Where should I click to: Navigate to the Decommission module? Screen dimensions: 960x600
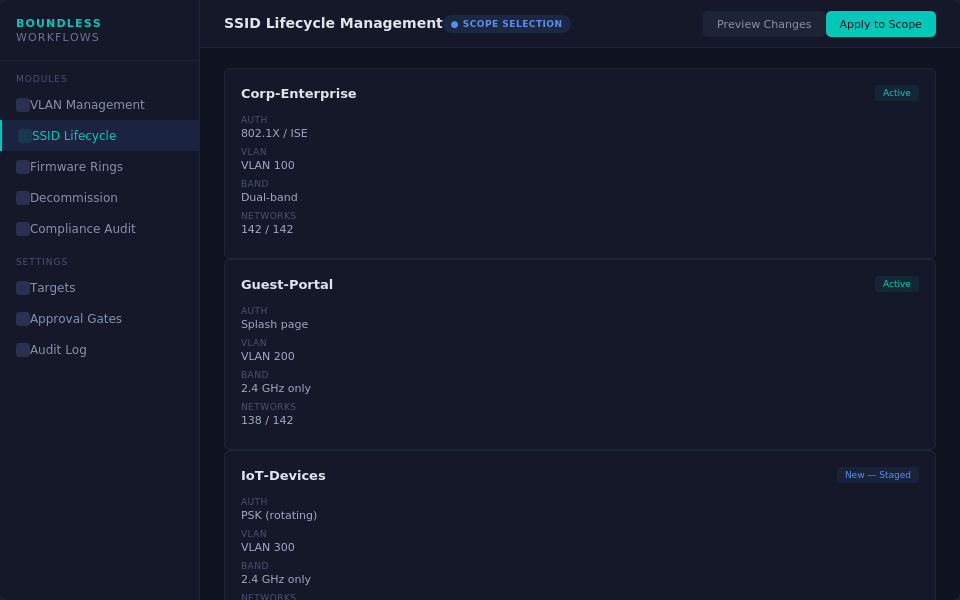pyautogui.click(x=74, y=198)
